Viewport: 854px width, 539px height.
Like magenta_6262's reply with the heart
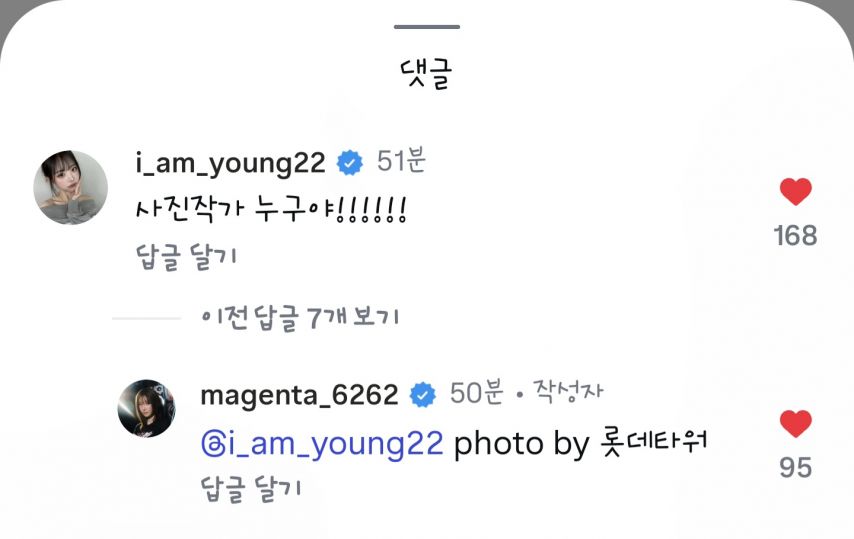(x=795, y=424)
